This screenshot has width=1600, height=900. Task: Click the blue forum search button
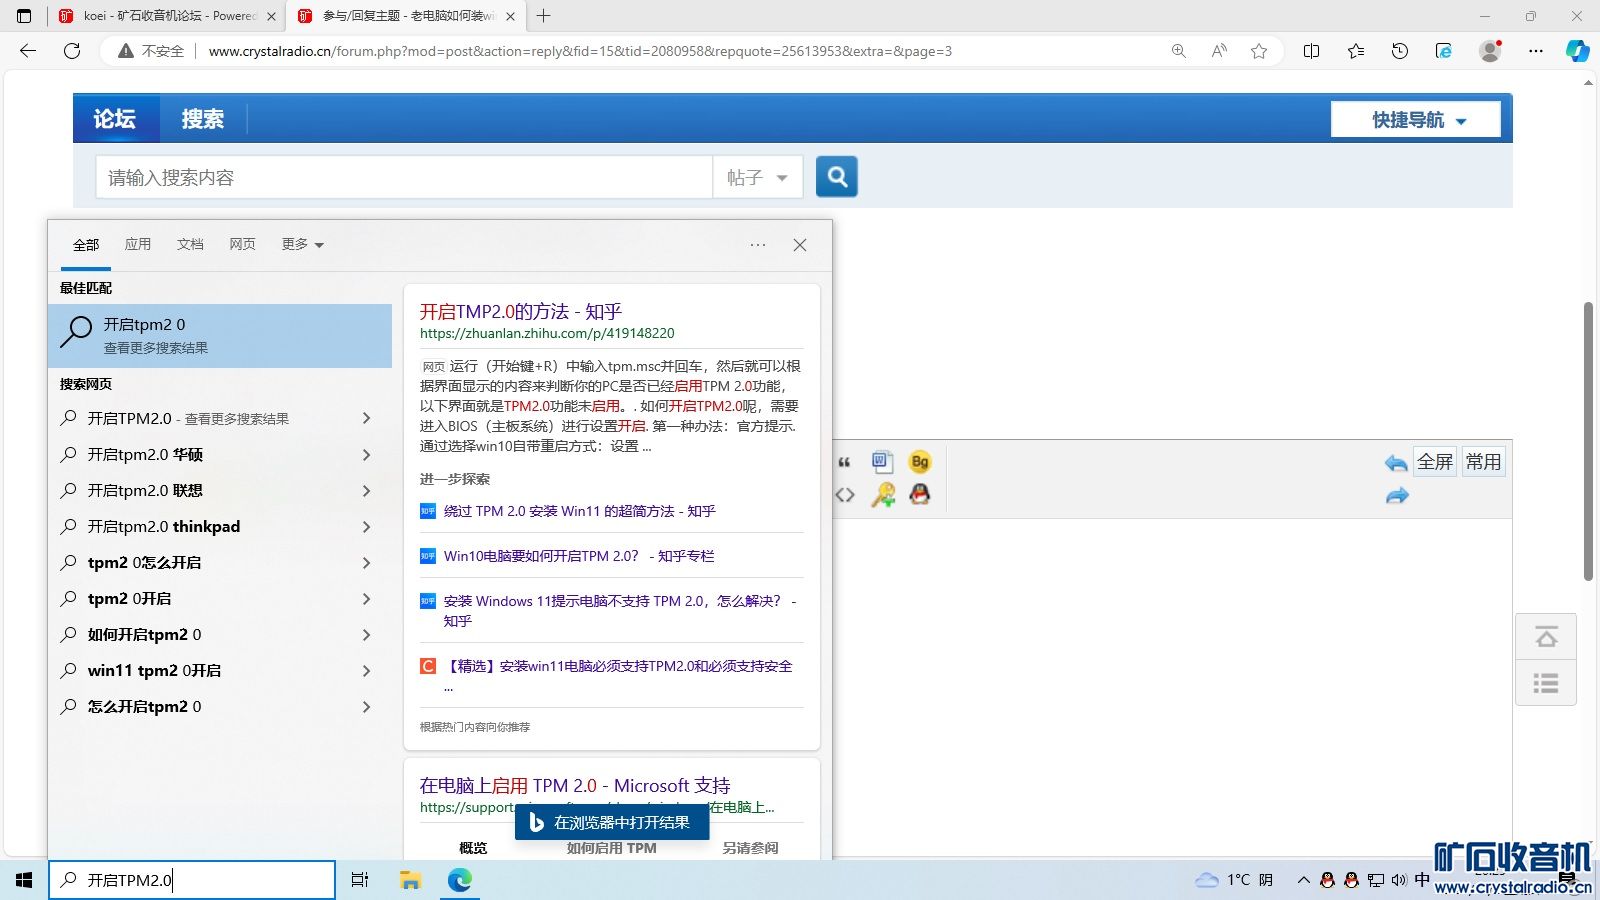837,177
